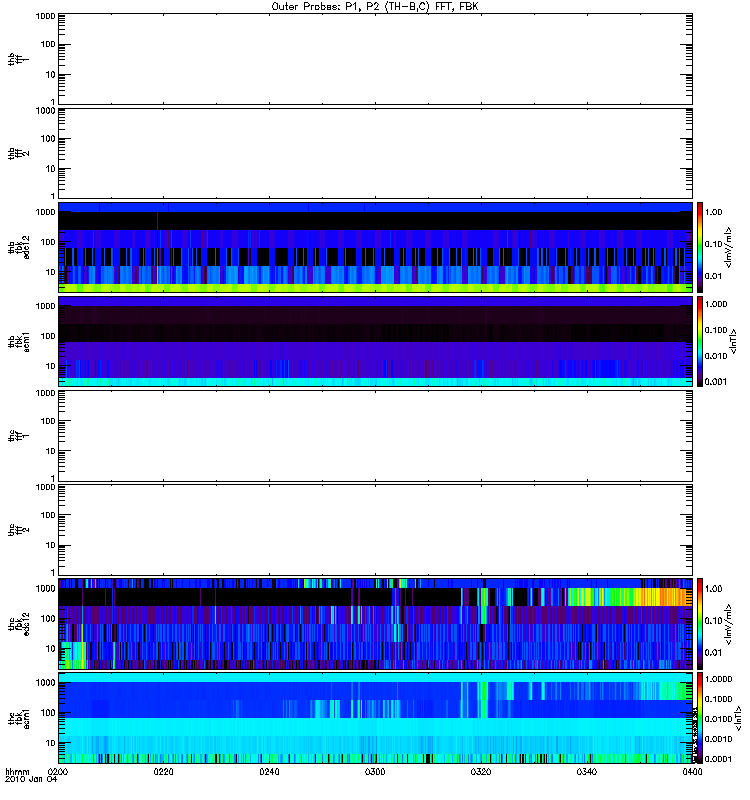The image size is (750, 800).
Task: Click the "hhmm" axis unit label
Action: coord(17,771)
